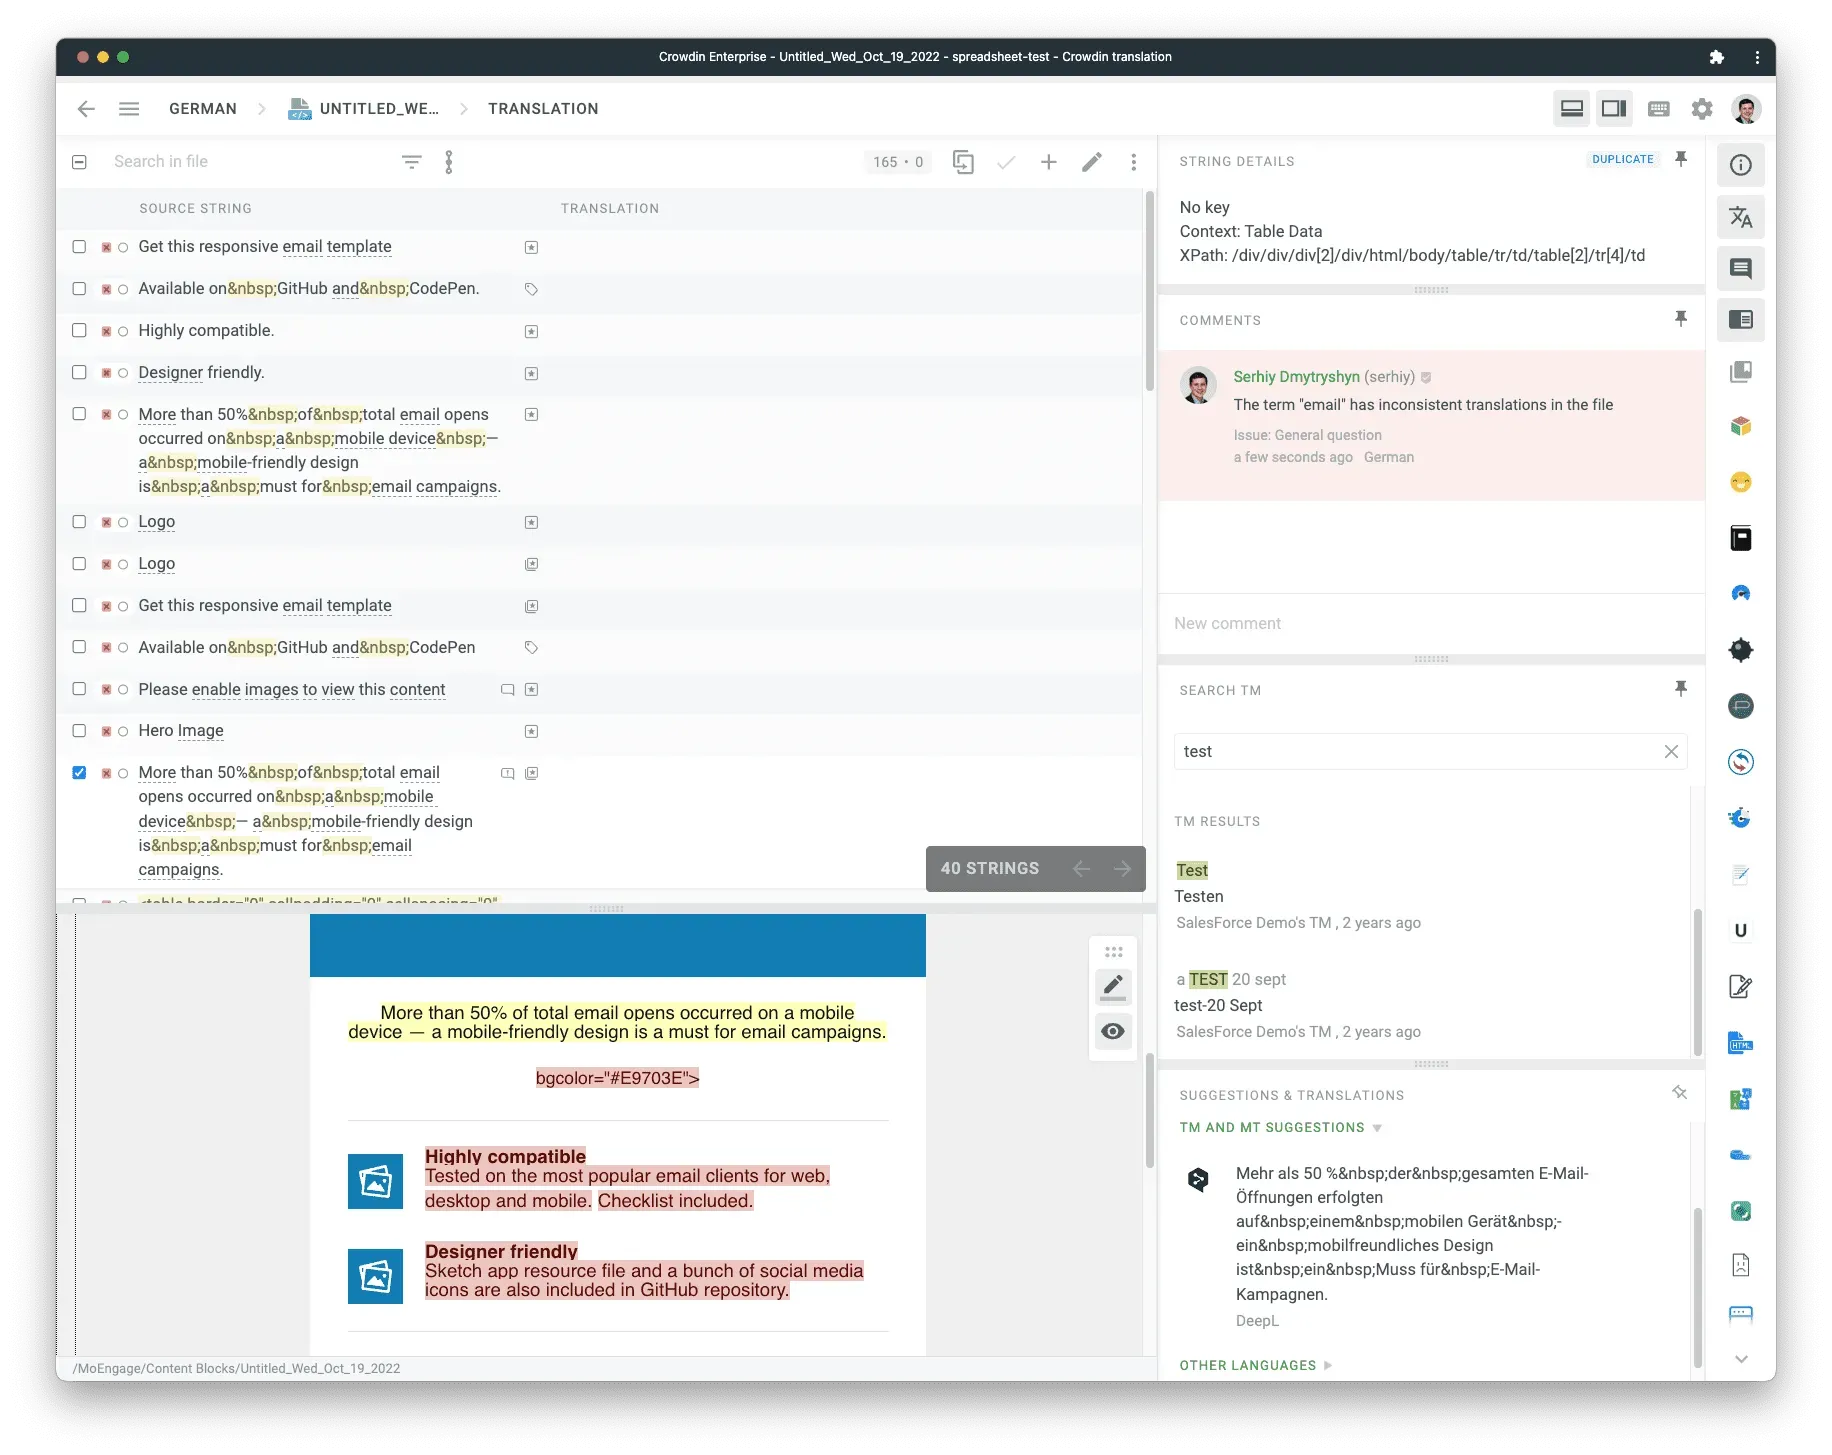1832x1455 pixels.
Task: Check the 'Highly compatible.' string checkbox
Action: pyautogui.click(x=79, y=330)
